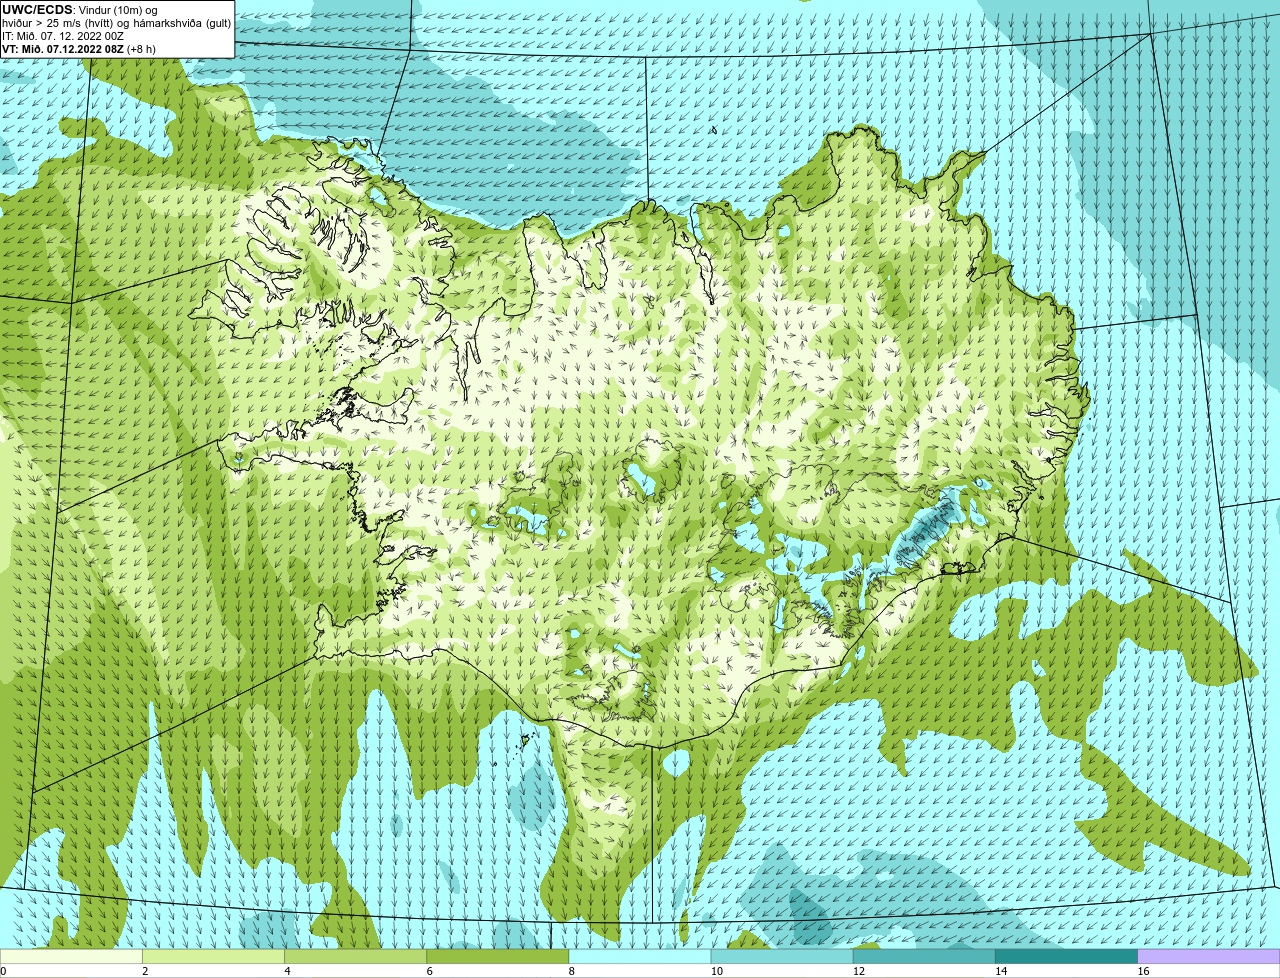Click the 14–16 m/s dark teal legend swatch

(1067, 956)
